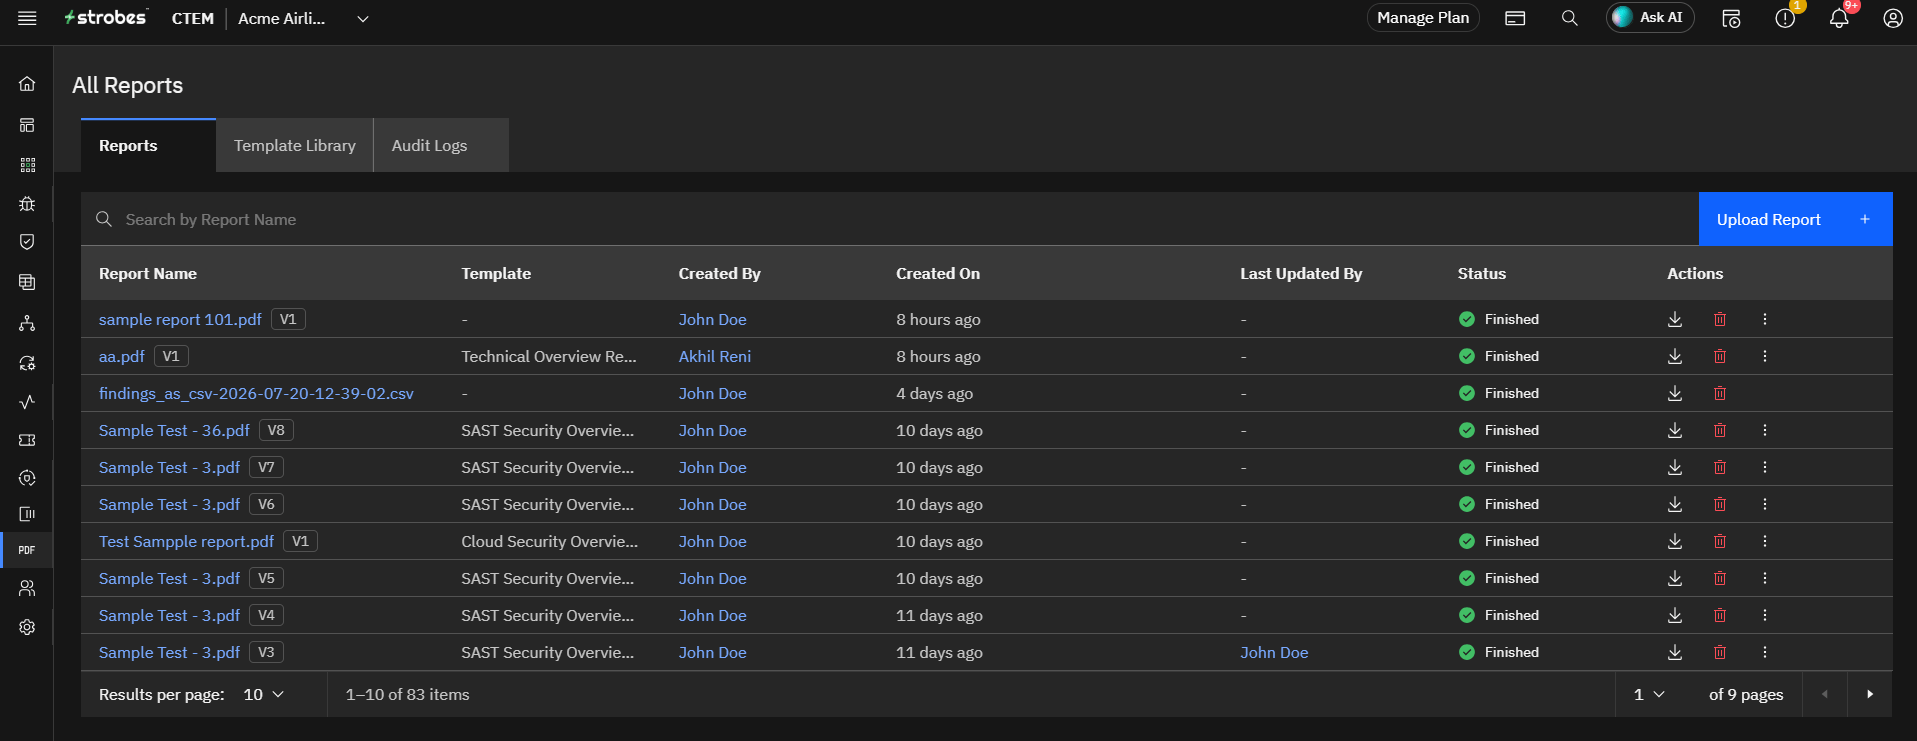Open the shield checkmark sidebar icon
The width and height of the screenshot is (1917, 741).
pyautogui.click(x=27, y=242)
